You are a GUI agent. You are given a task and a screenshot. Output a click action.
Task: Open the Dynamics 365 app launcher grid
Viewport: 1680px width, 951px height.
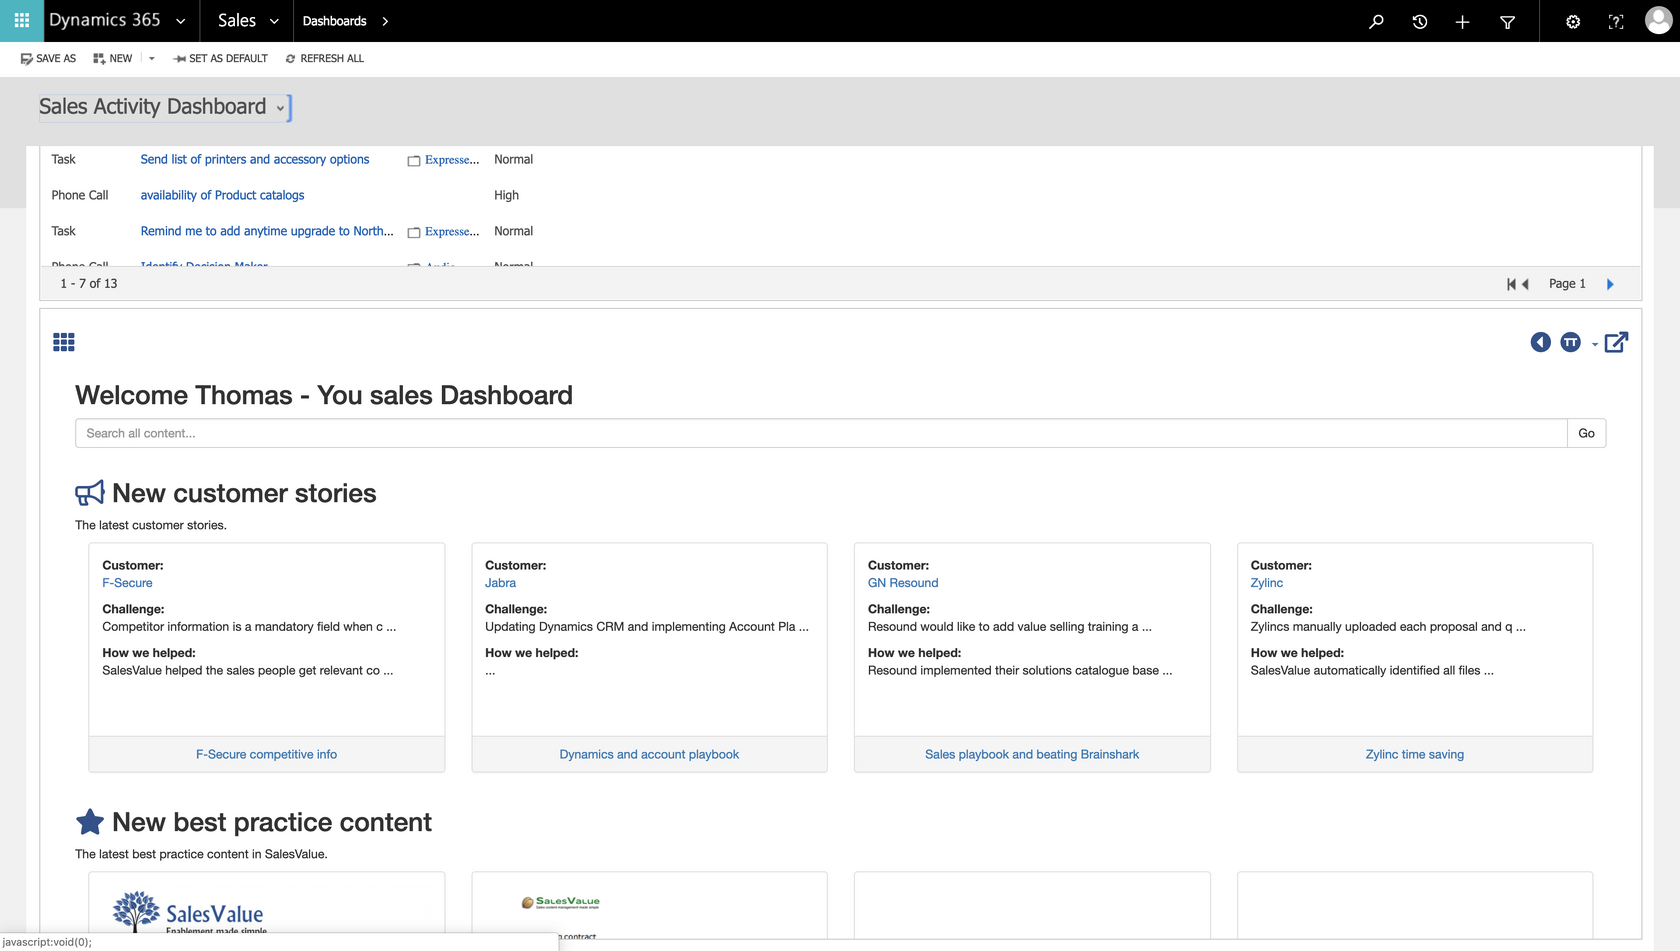point(21,21)
